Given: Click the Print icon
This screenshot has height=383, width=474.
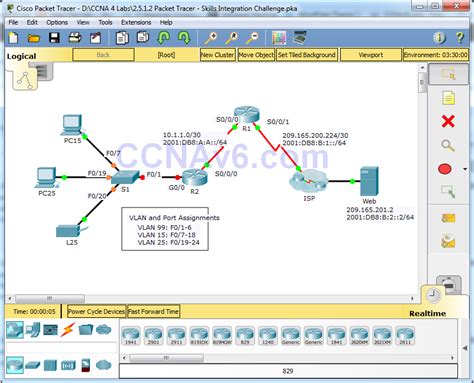Looking at the screenshot, I should pos(75,38).
